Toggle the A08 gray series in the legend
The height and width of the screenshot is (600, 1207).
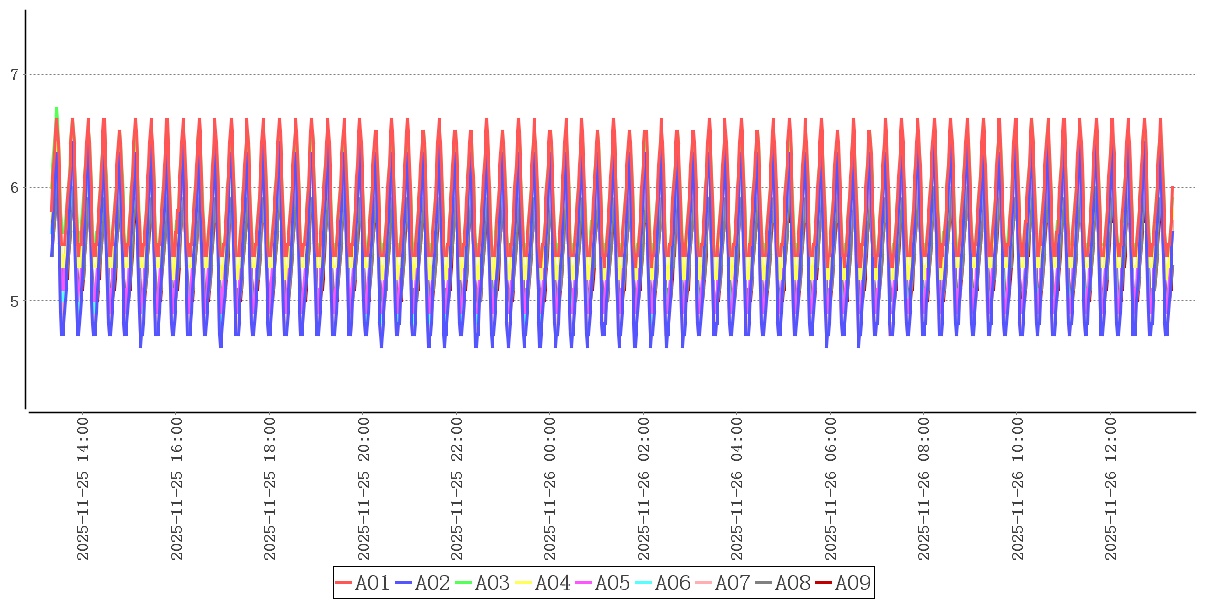[x=783, y=583]
